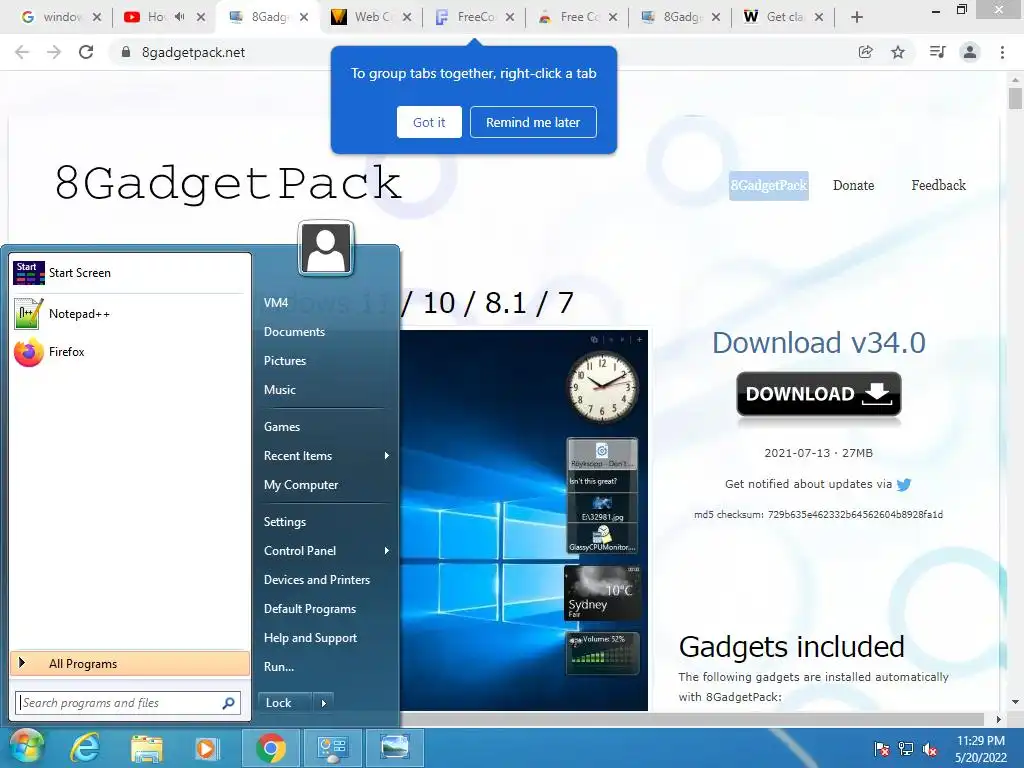Viewport: 1024px width, 768px height.
Task: Open Help and Support
Action: click(x=310, y=637)
